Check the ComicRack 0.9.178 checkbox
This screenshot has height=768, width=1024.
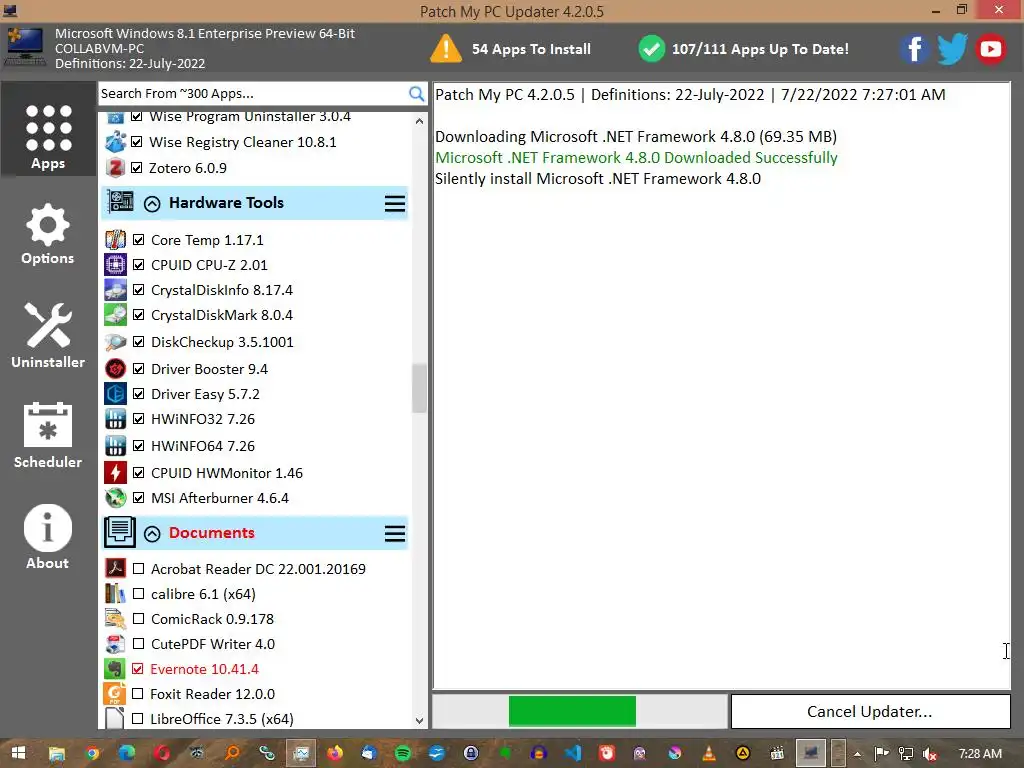click(138, 618)
